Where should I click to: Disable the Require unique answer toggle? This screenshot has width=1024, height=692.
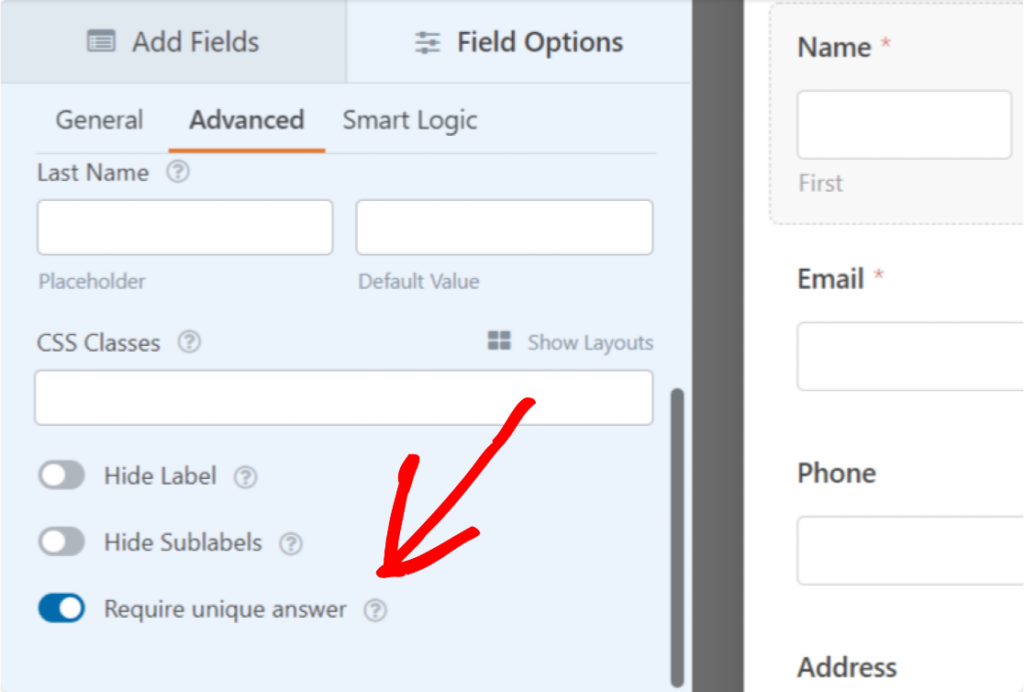tap(61, 608)
